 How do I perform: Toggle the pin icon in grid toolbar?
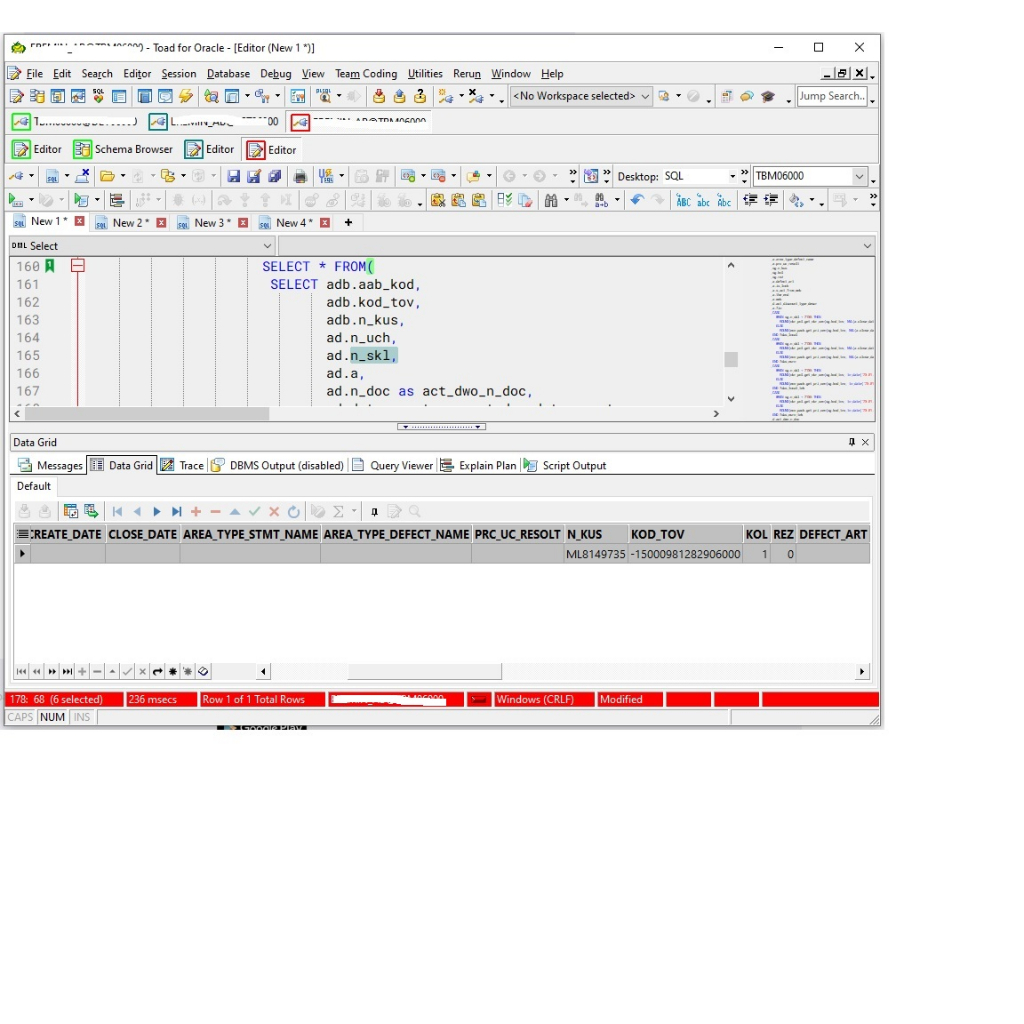click(374, 511)
